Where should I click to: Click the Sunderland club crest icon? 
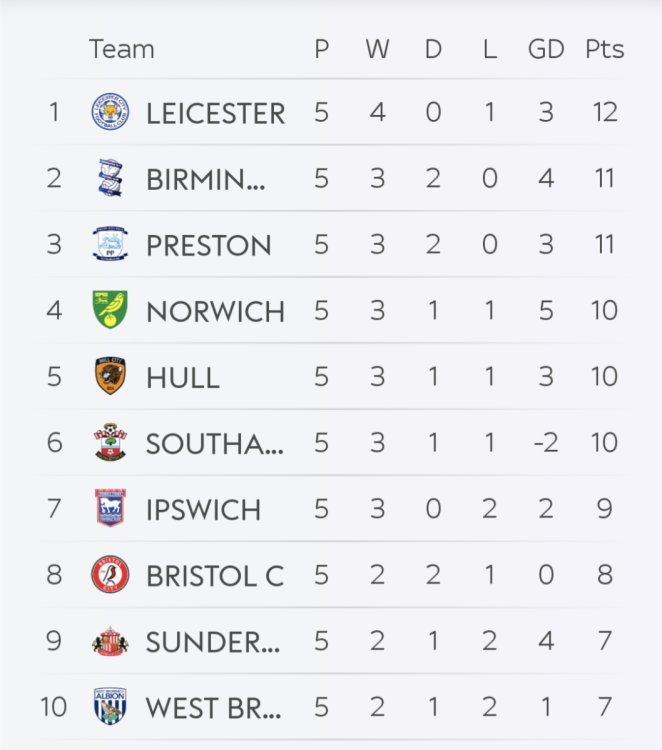click(109, 641)
